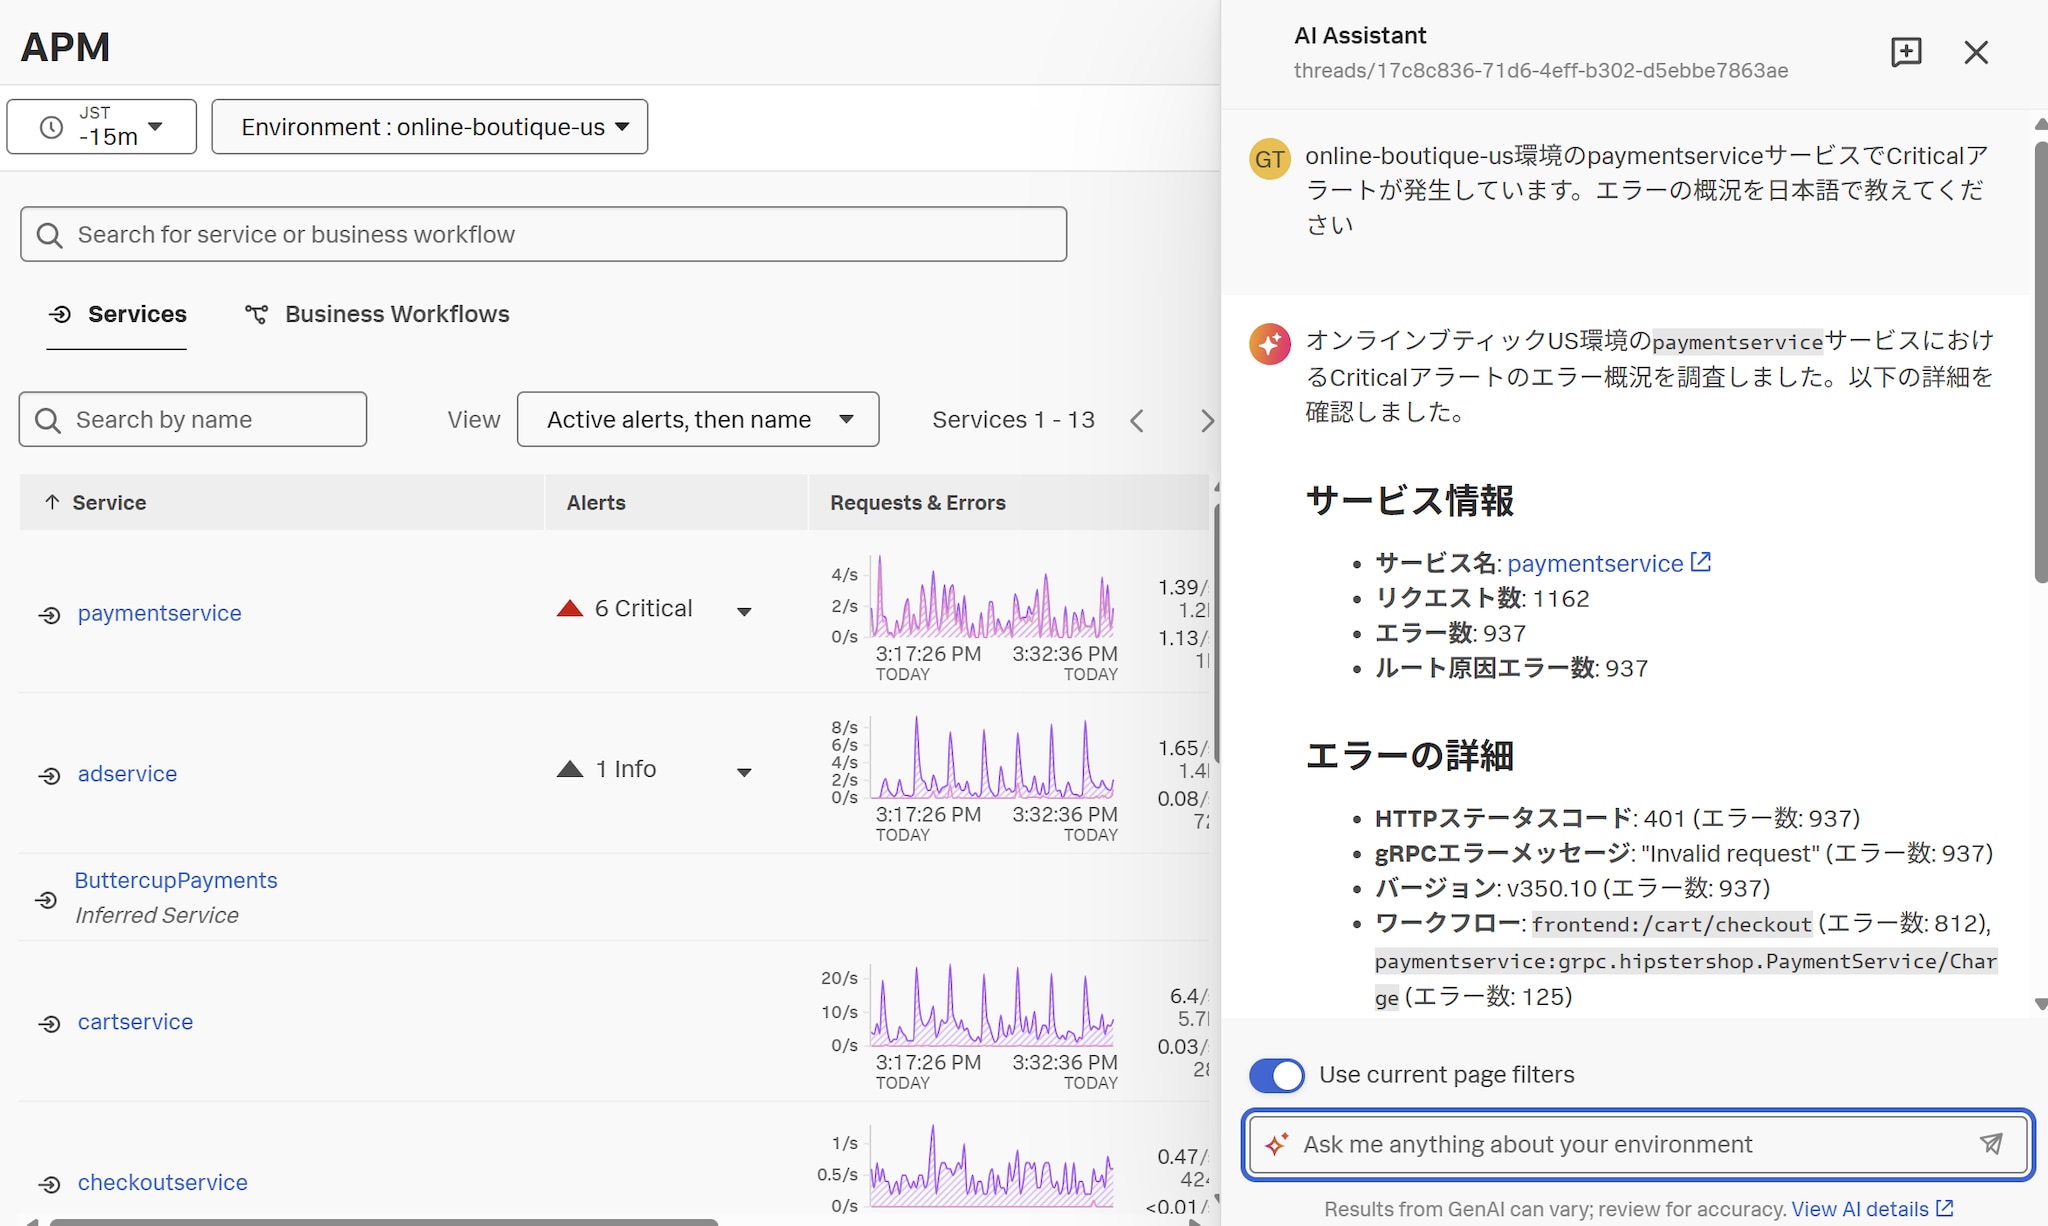
Task: Click the clock icon in time picker
Action: (51, 127)
